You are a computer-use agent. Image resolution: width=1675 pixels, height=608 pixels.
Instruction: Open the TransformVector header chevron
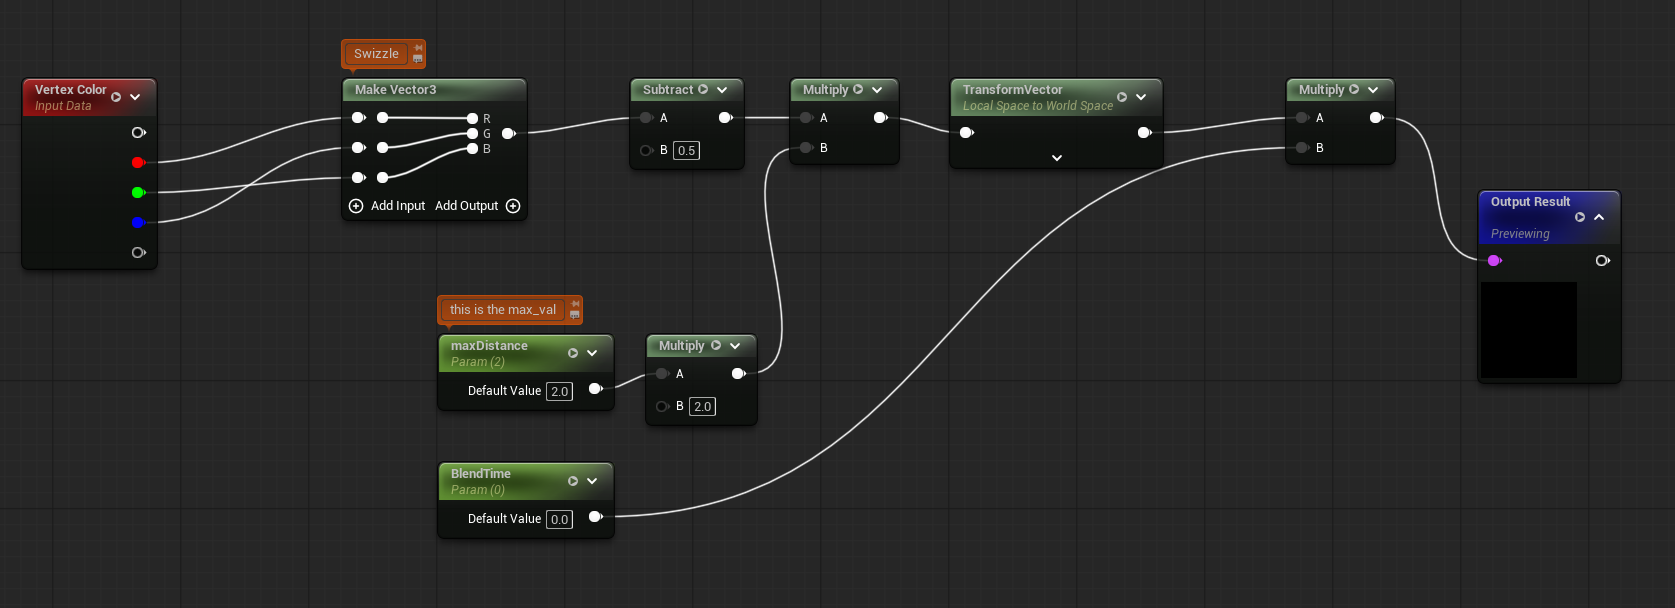coord(1141,97)
